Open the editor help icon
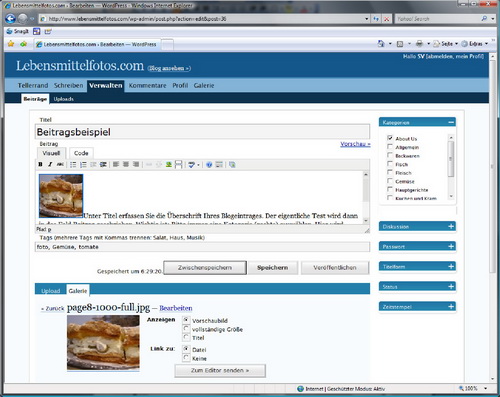The image size is (500, 397). coord(209,165)
